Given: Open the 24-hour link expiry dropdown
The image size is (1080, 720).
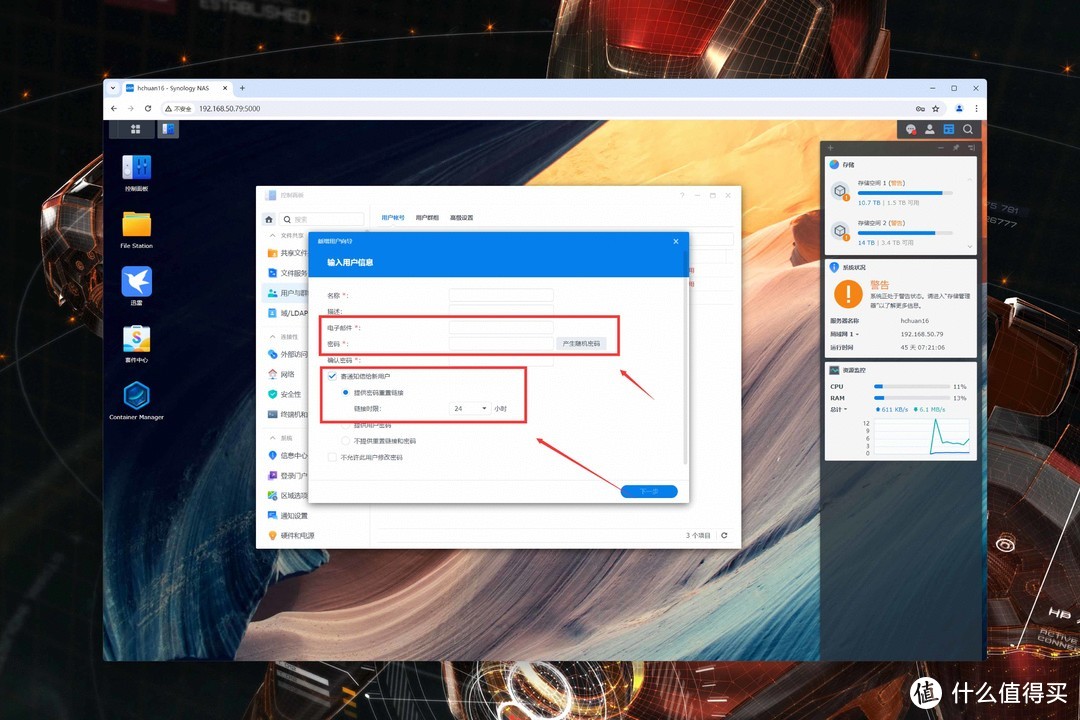Looking at the screenshot, I should pyautogui.click(x=470, y=408).
